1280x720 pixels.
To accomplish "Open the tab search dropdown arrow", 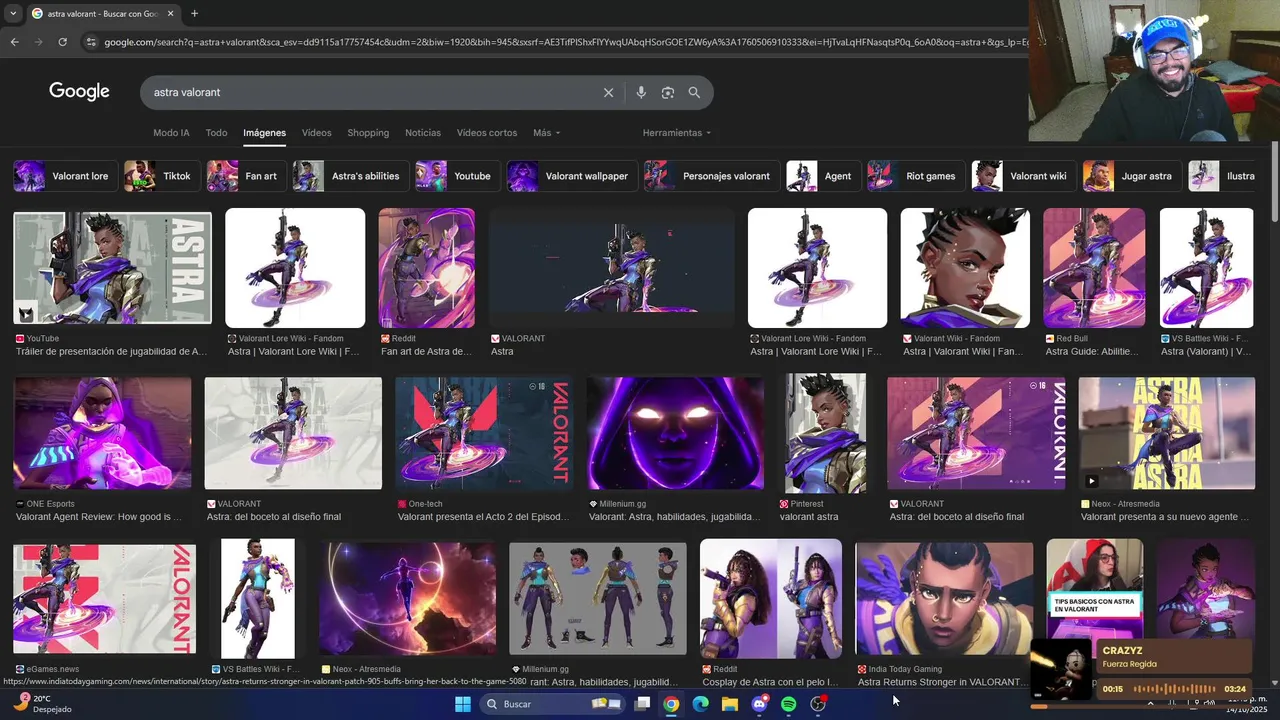I will click(x=12, y=13).
